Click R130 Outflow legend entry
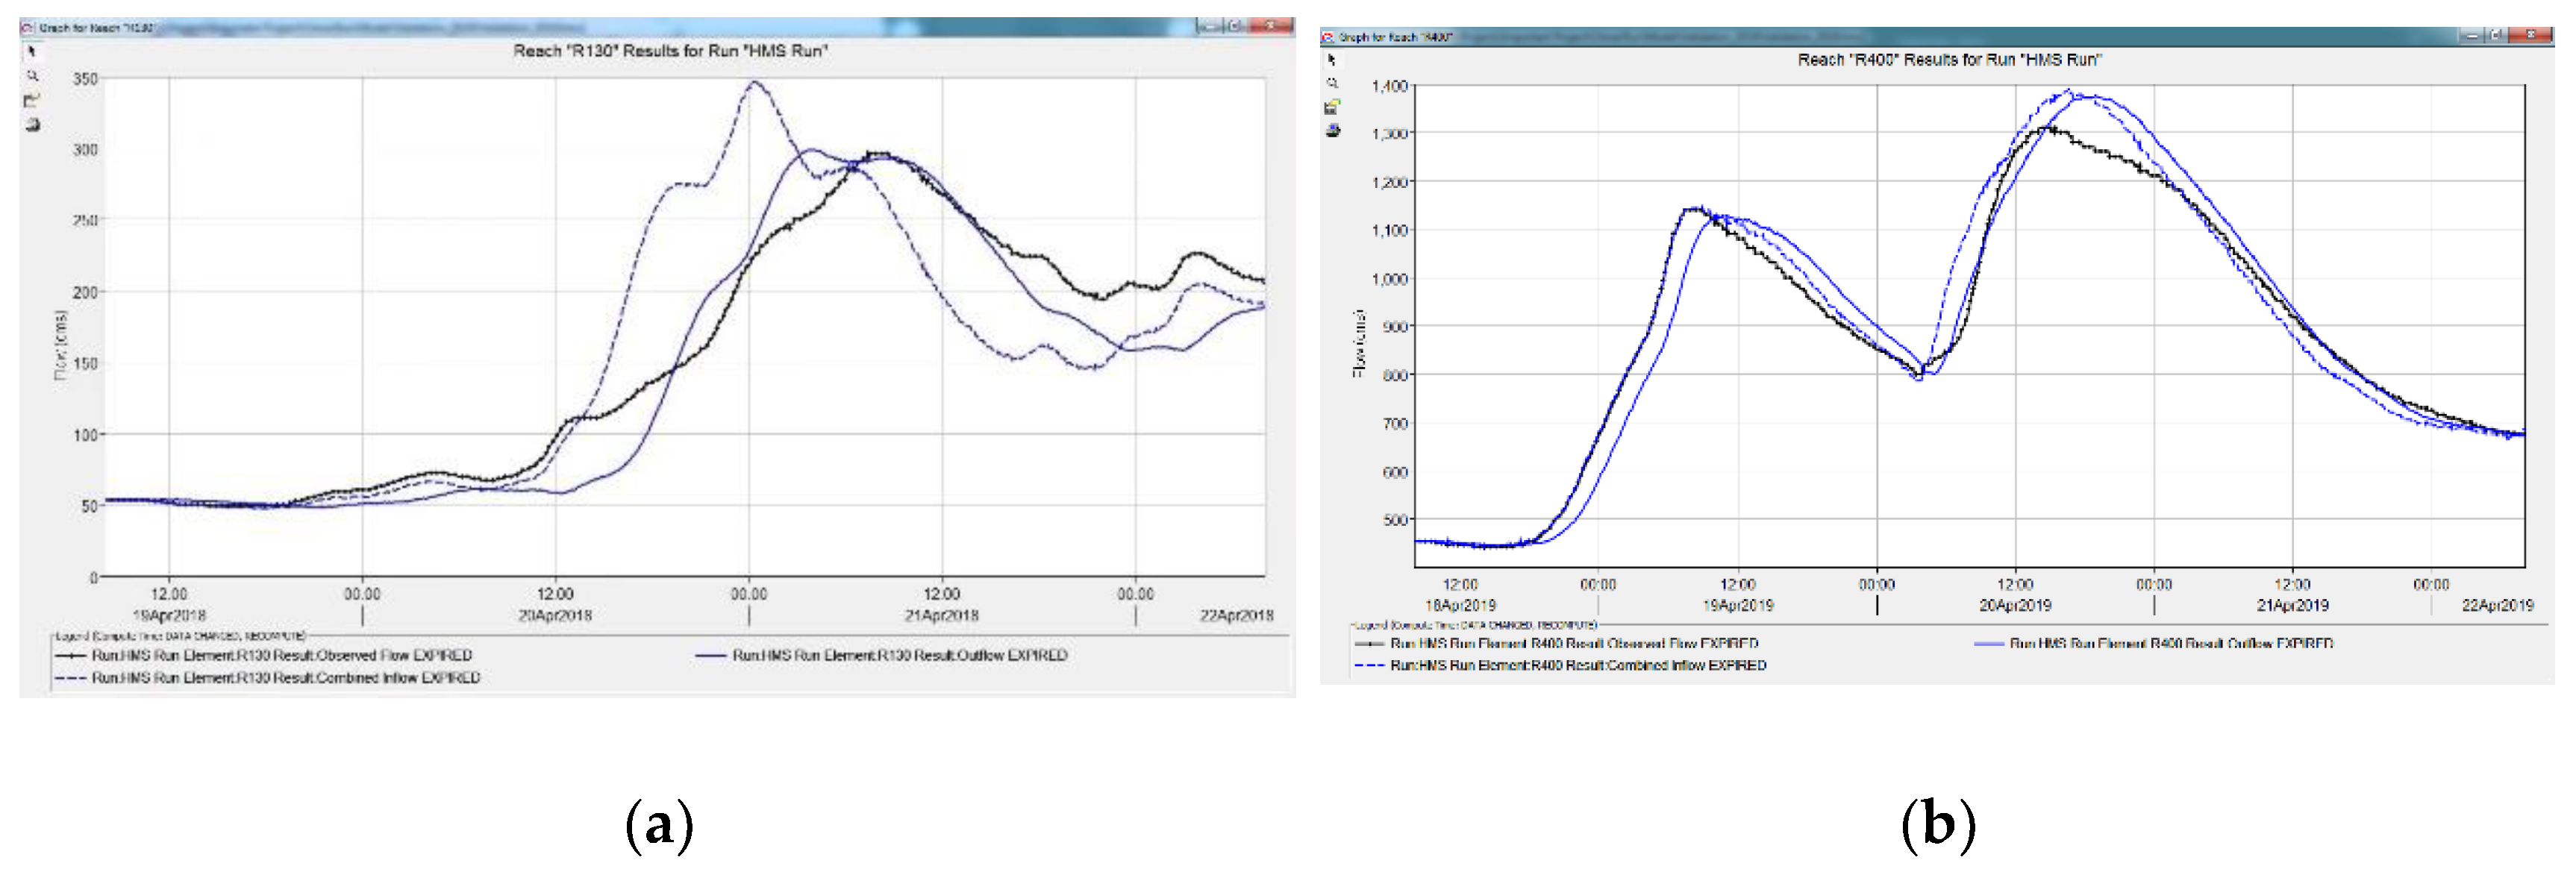The width and height of the screenshot is (2576, 869). pyautogui.click(x=899, y=656)
